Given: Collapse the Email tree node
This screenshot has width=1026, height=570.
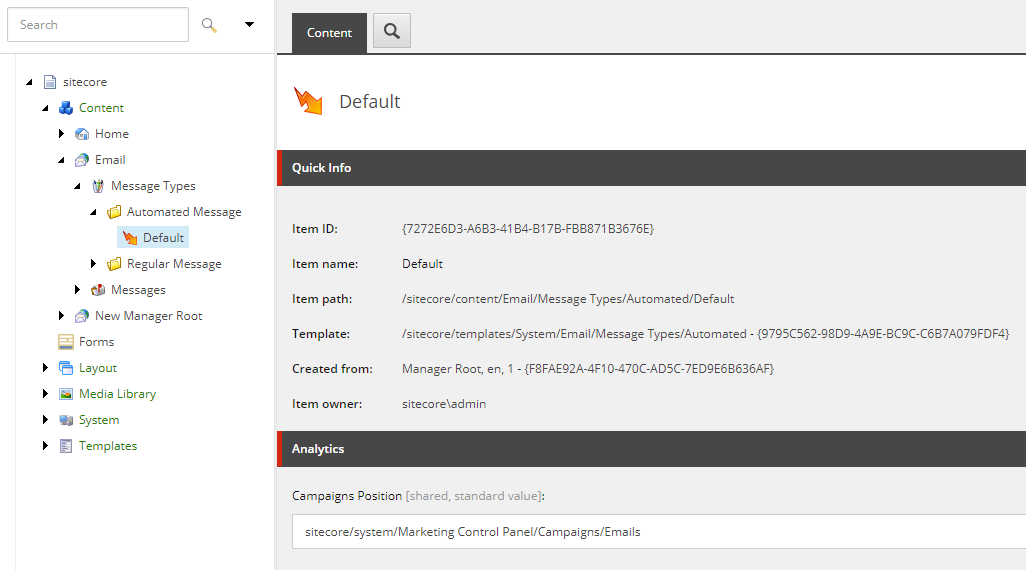Looking at the screenshot, I should click(61, 160).
